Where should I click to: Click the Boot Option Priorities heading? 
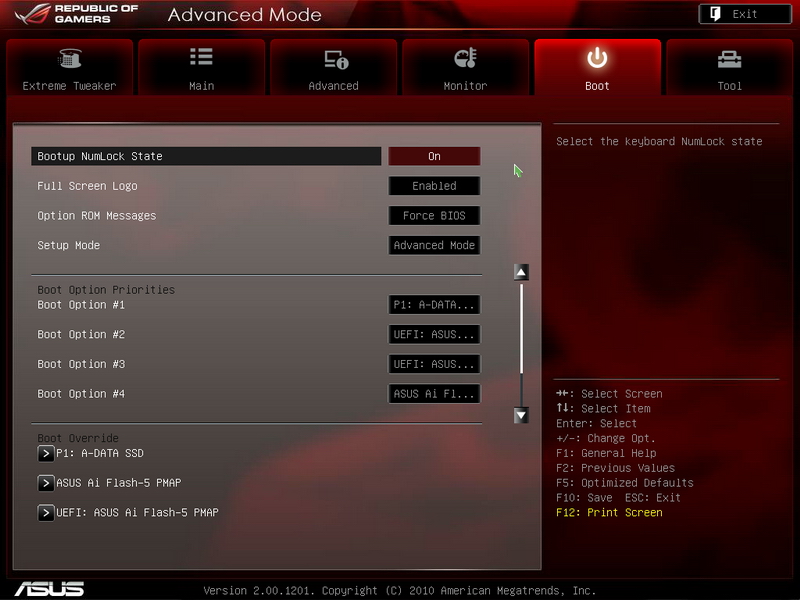click(x=106, y=289)
